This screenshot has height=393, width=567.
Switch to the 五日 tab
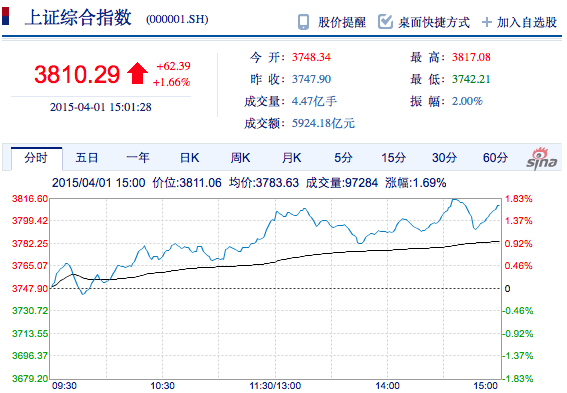click(x=87, y=158)
